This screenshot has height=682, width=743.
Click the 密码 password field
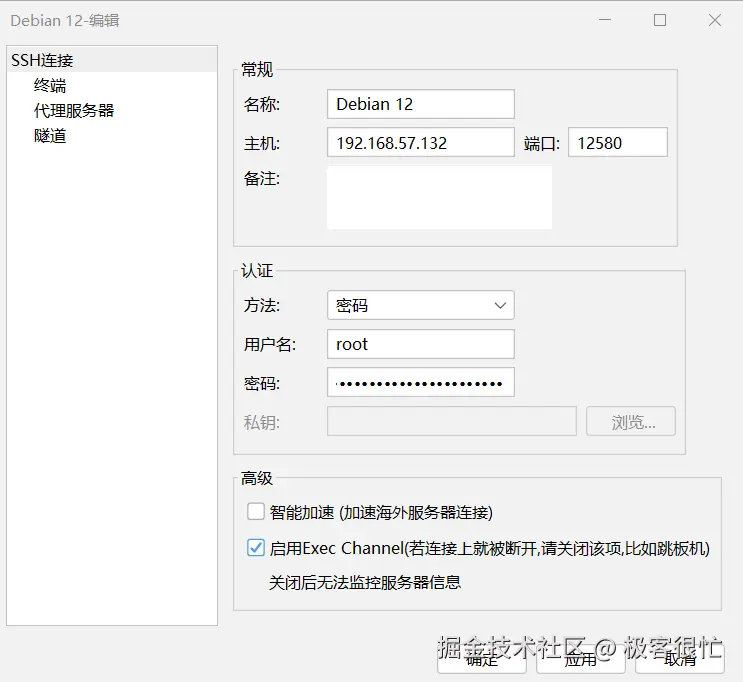(x=421, y=382)
